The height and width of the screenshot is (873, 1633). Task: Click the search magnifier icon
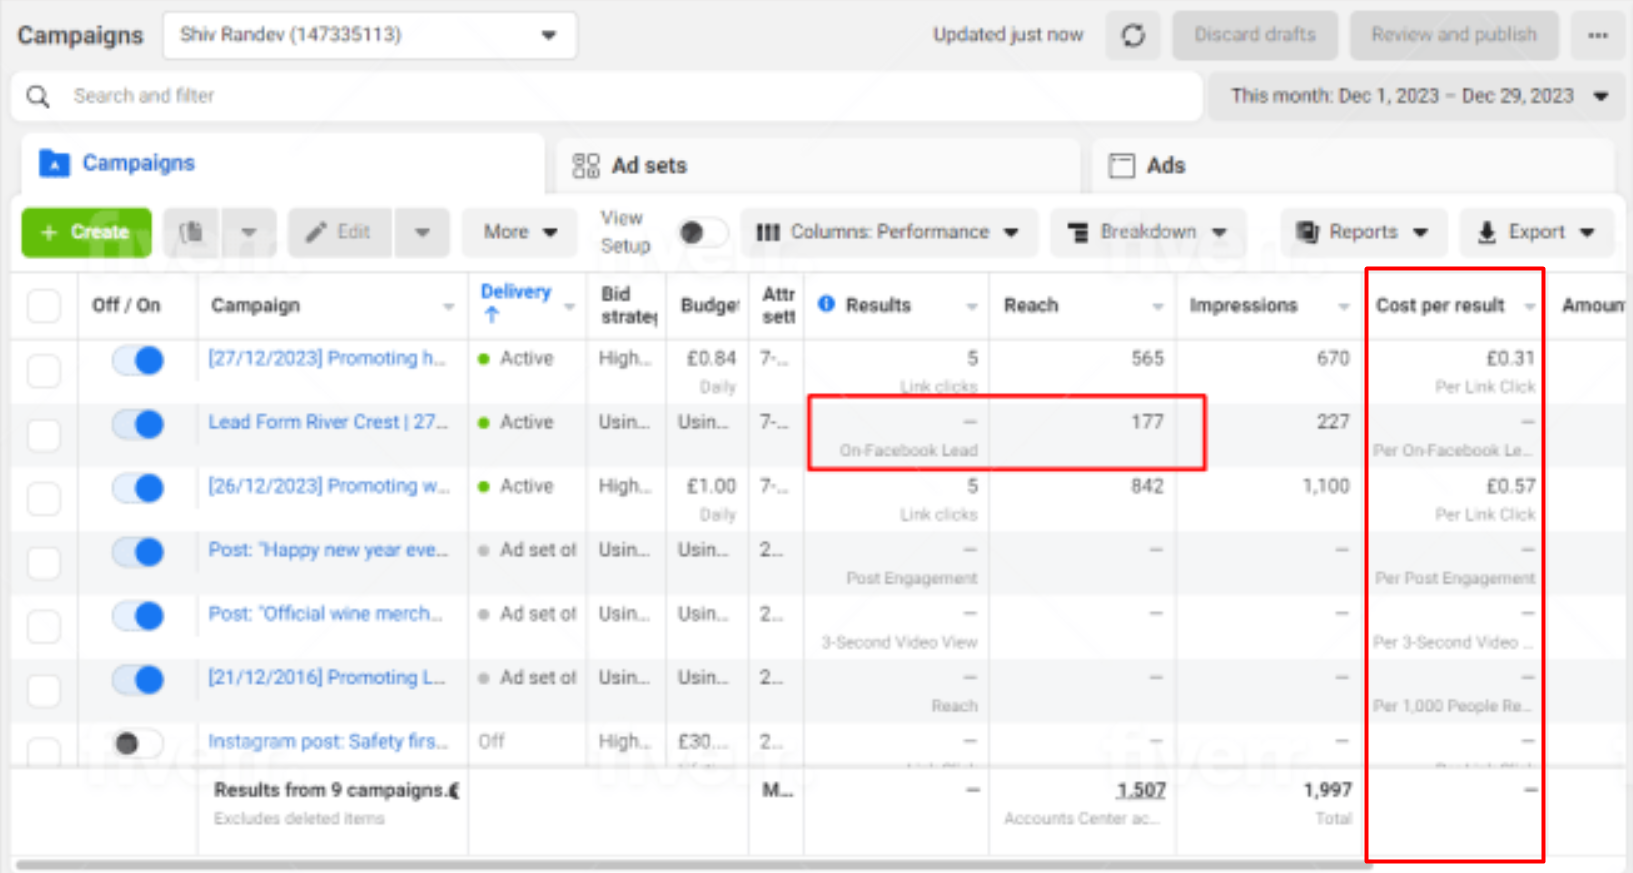(38, 96)
